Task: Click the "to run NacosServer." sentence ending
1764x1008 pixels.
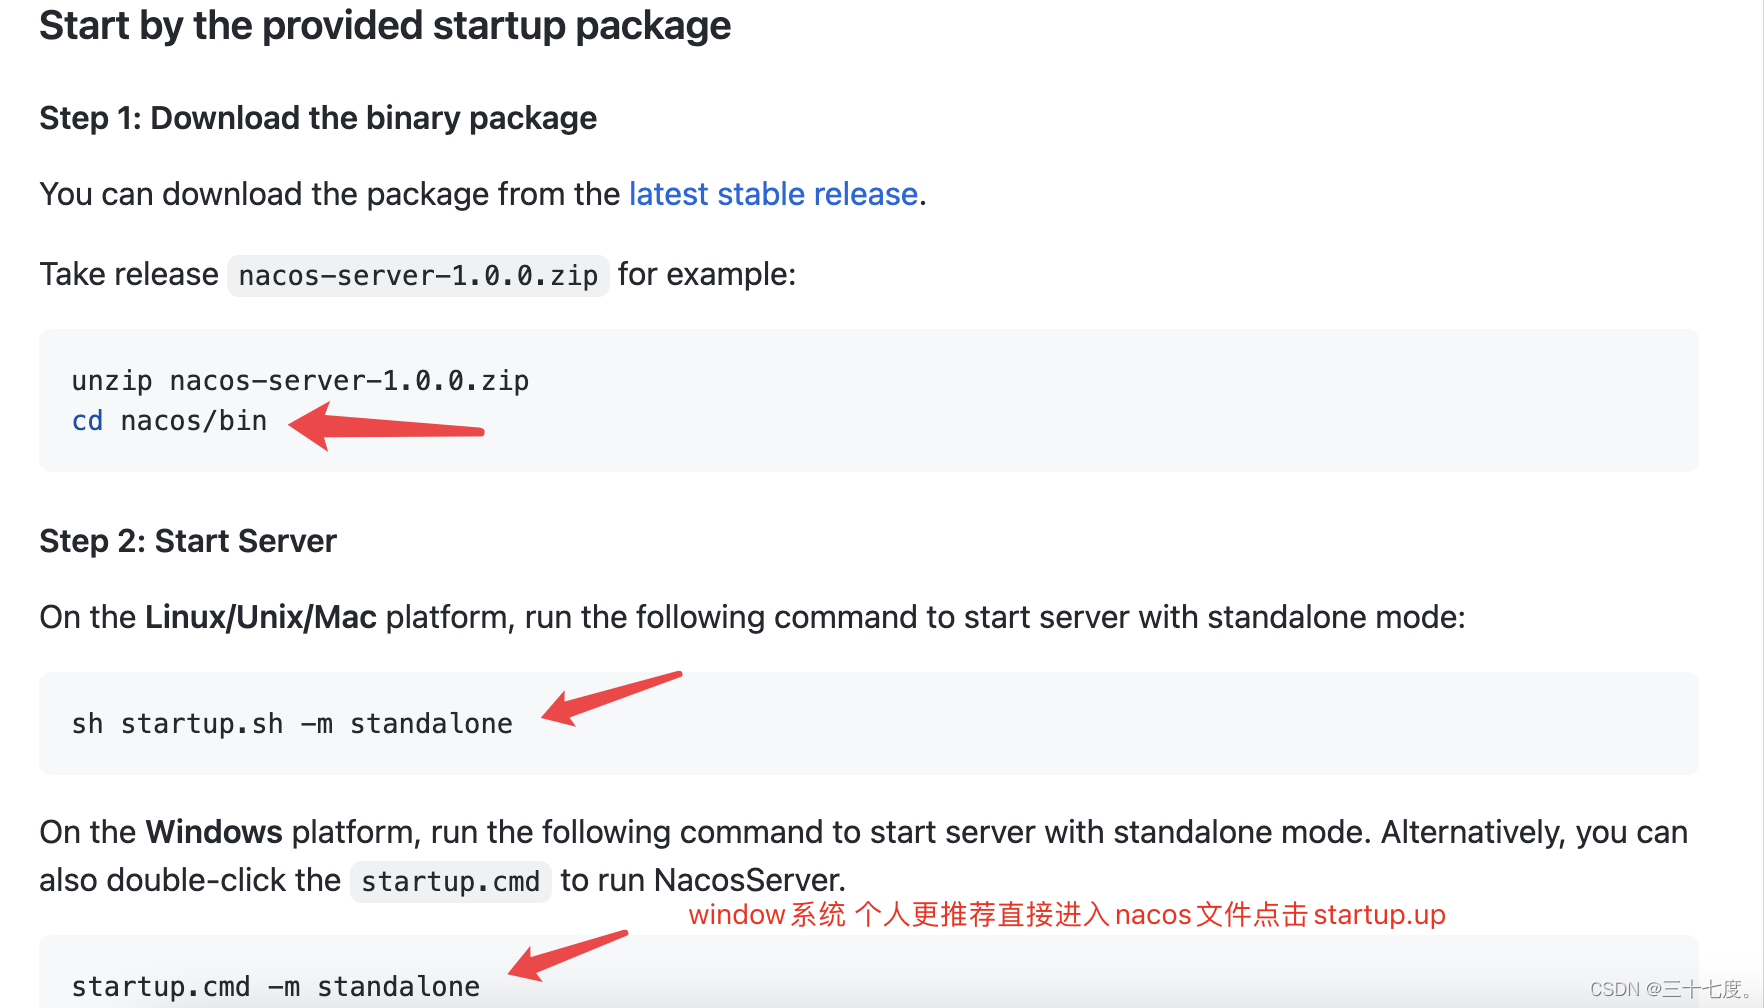Action: [703, 880]
